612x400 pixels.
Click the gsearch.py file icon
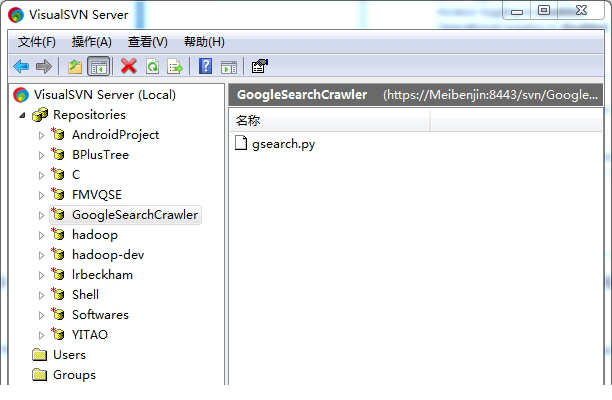pos(241,143)
